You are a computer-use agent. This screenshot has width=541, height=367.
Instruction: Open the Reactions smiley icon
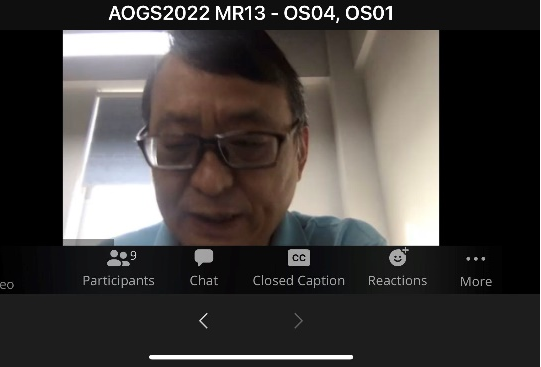click(397, 258)
